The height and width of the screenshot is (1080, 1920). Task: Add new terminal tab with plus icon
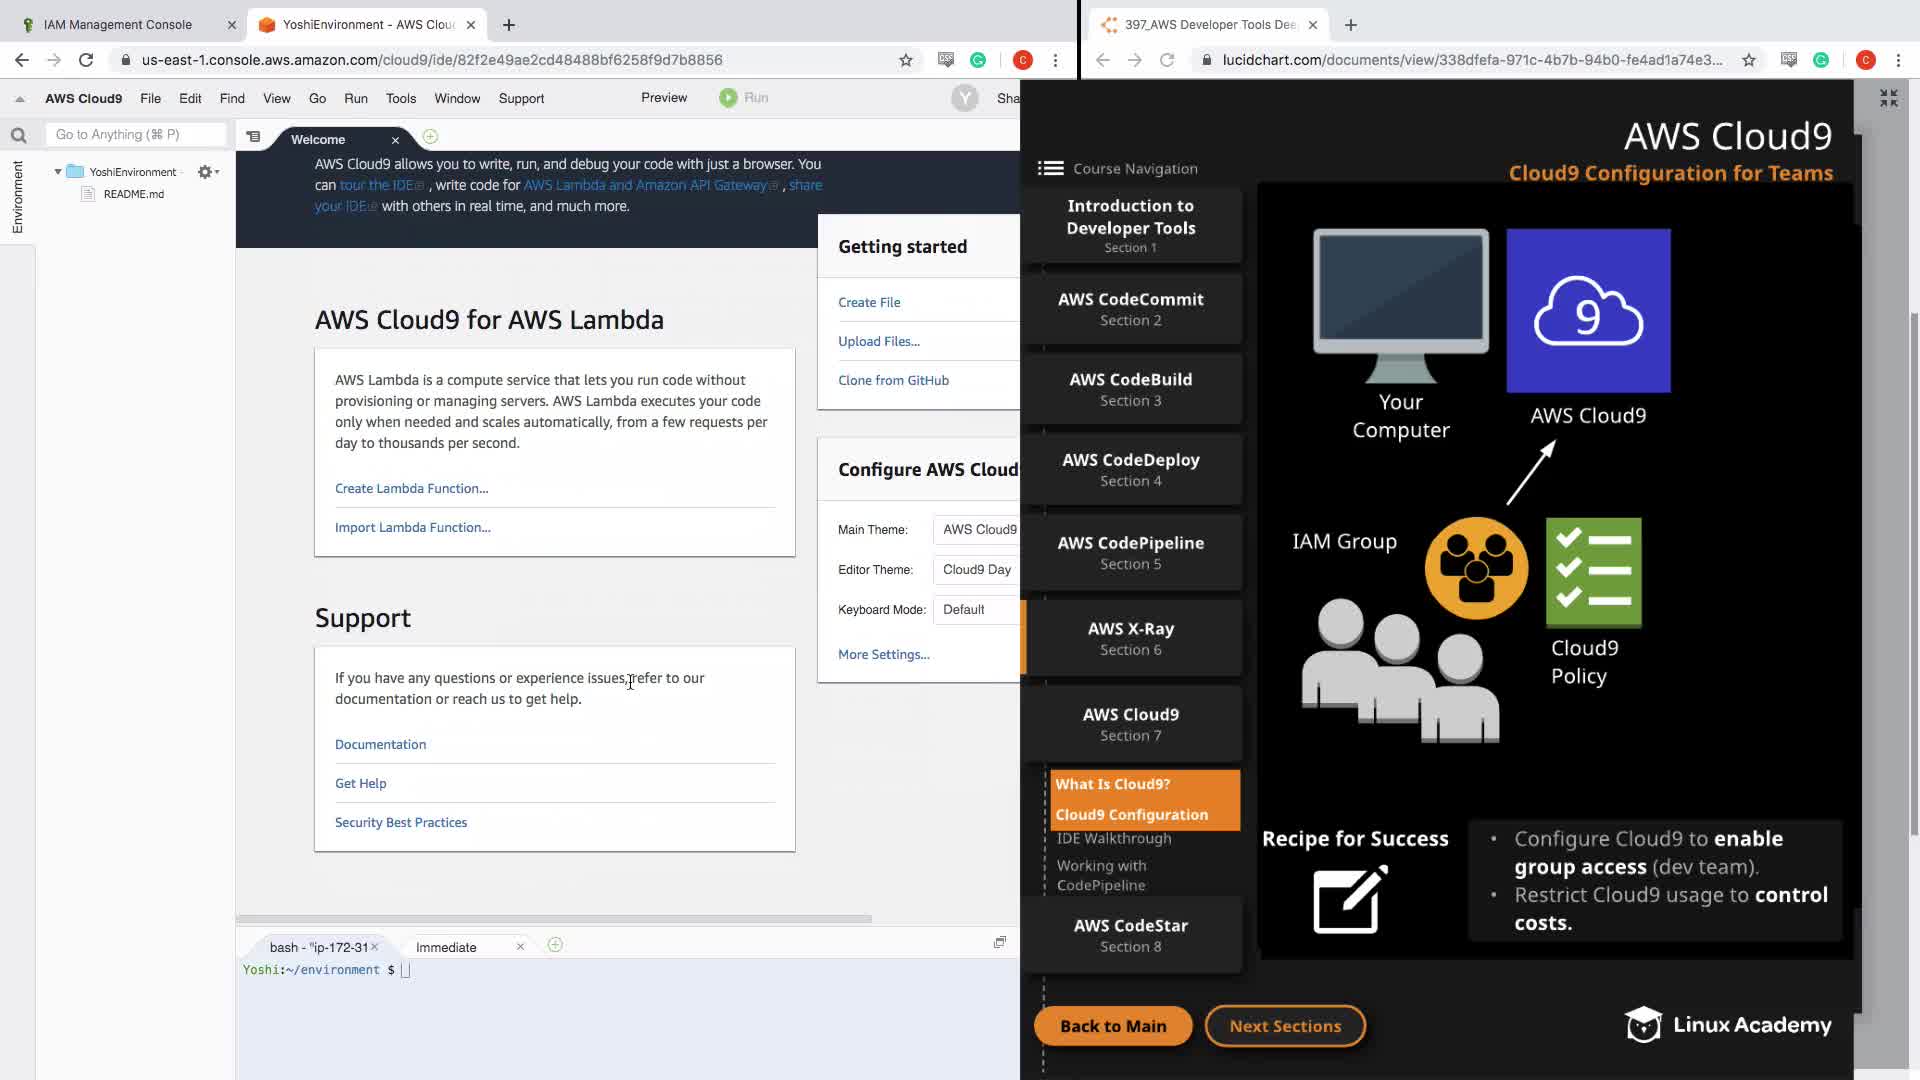point(555,945)
